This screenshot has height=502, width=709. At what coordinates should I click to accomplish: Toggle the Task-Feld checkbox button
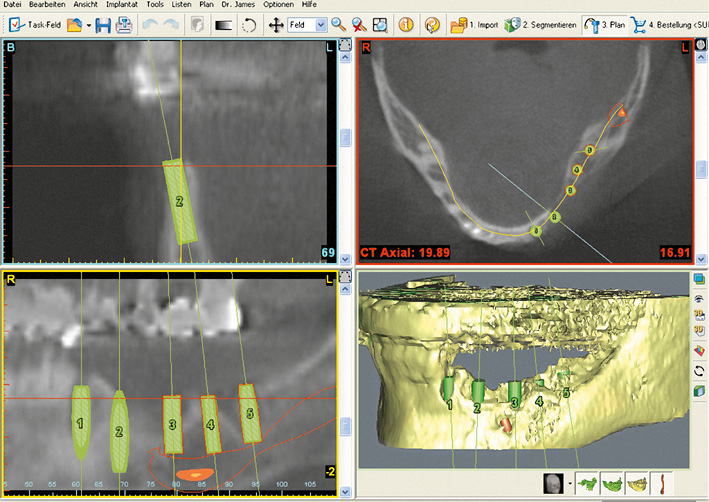(x=34, y=23)
